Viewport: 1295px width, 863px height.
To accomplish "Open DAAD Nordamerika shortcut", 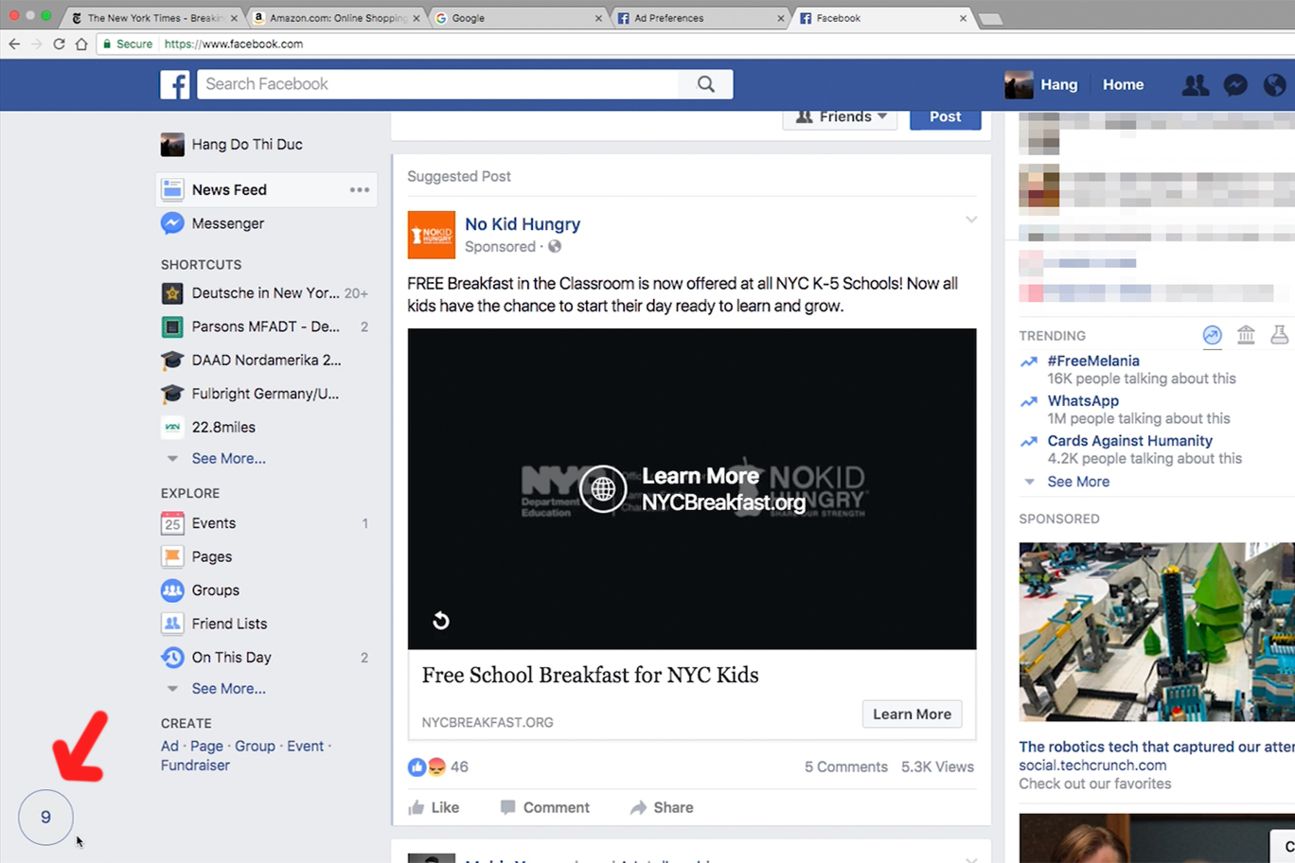I will click(x=265, y=360).
